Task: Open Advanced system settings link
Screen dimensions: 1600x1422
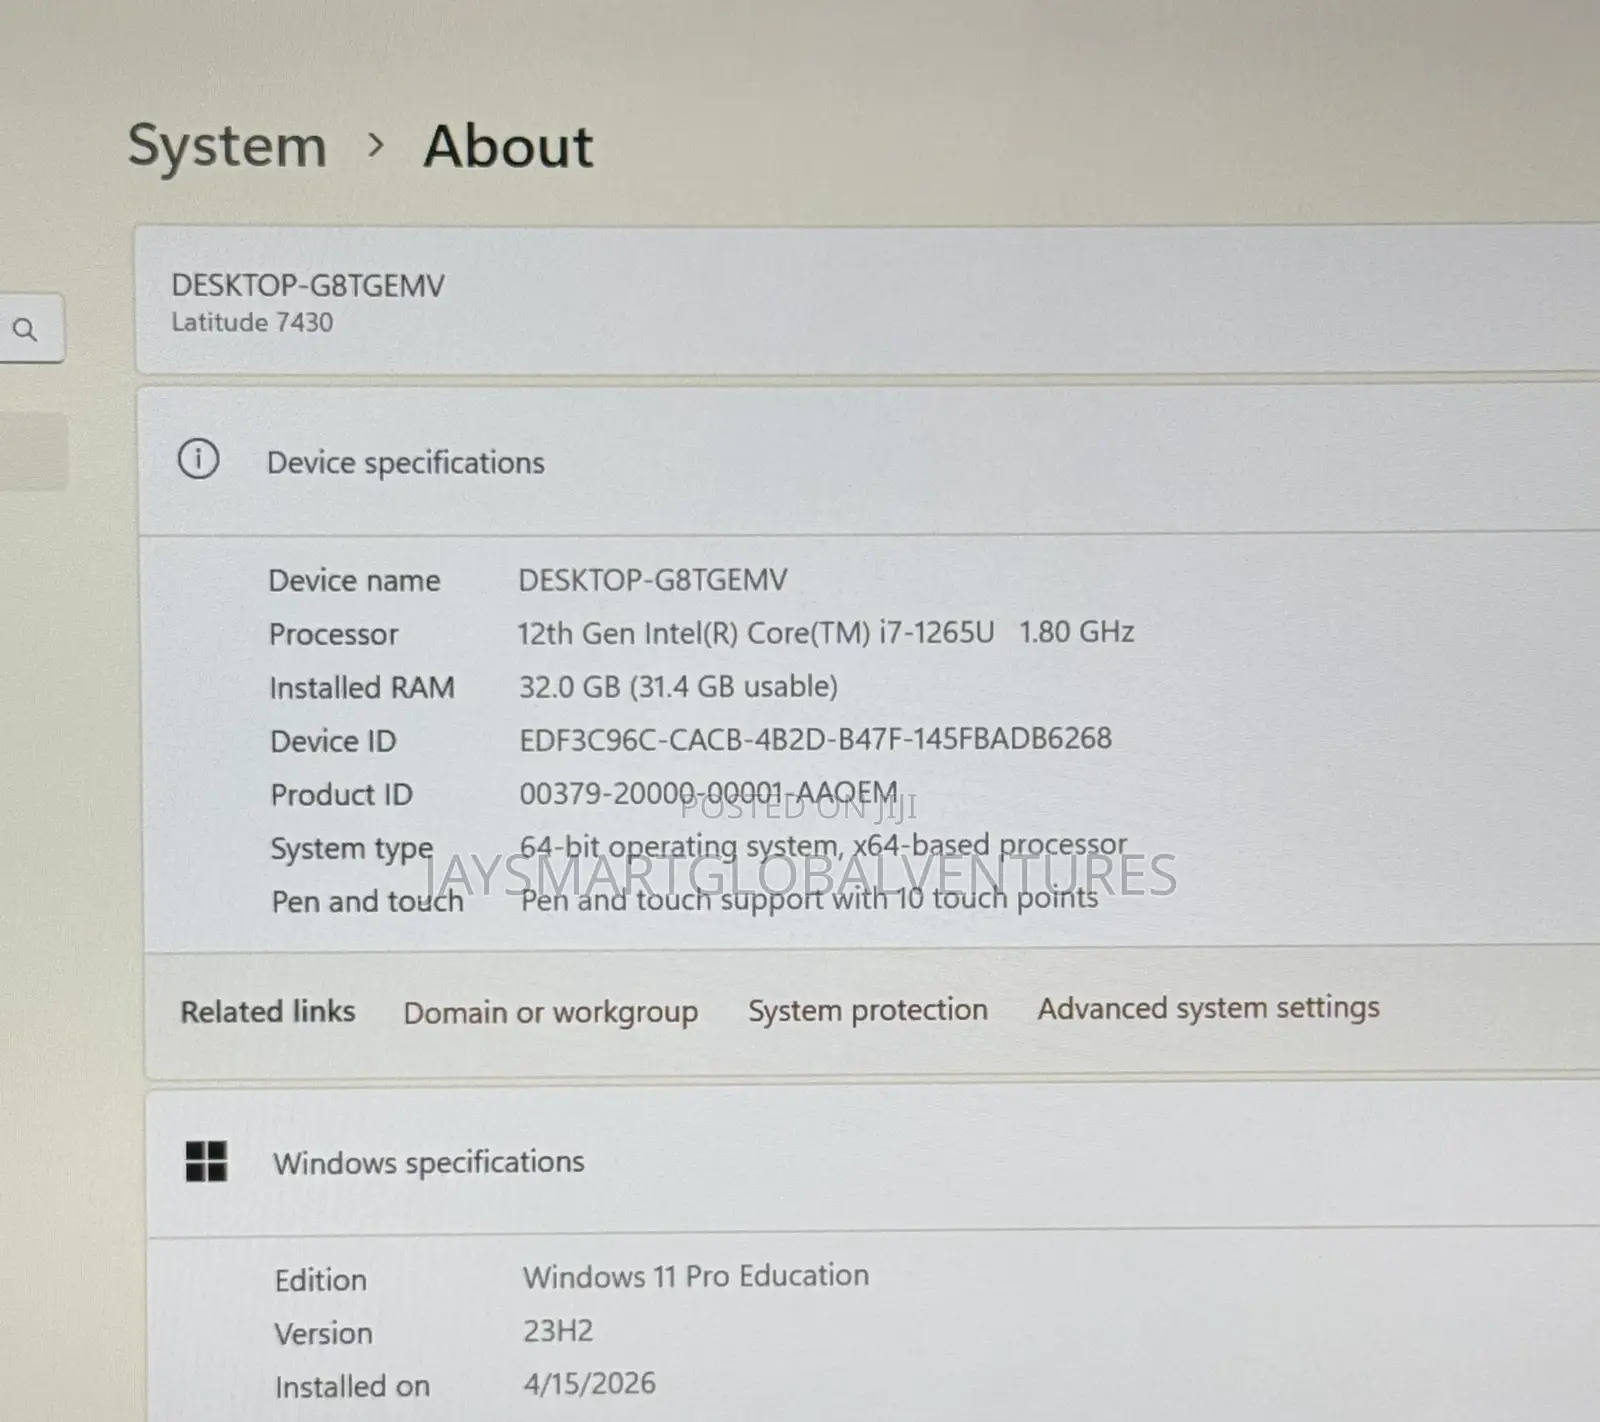Action: [x=1208, y=1008]
